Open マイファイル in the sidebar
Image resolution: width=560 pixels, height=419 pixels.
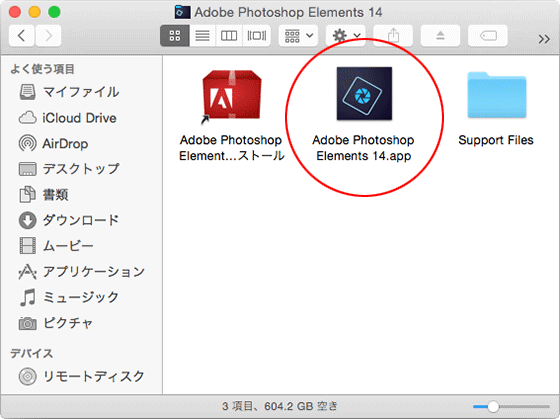[x=81, y=92]
